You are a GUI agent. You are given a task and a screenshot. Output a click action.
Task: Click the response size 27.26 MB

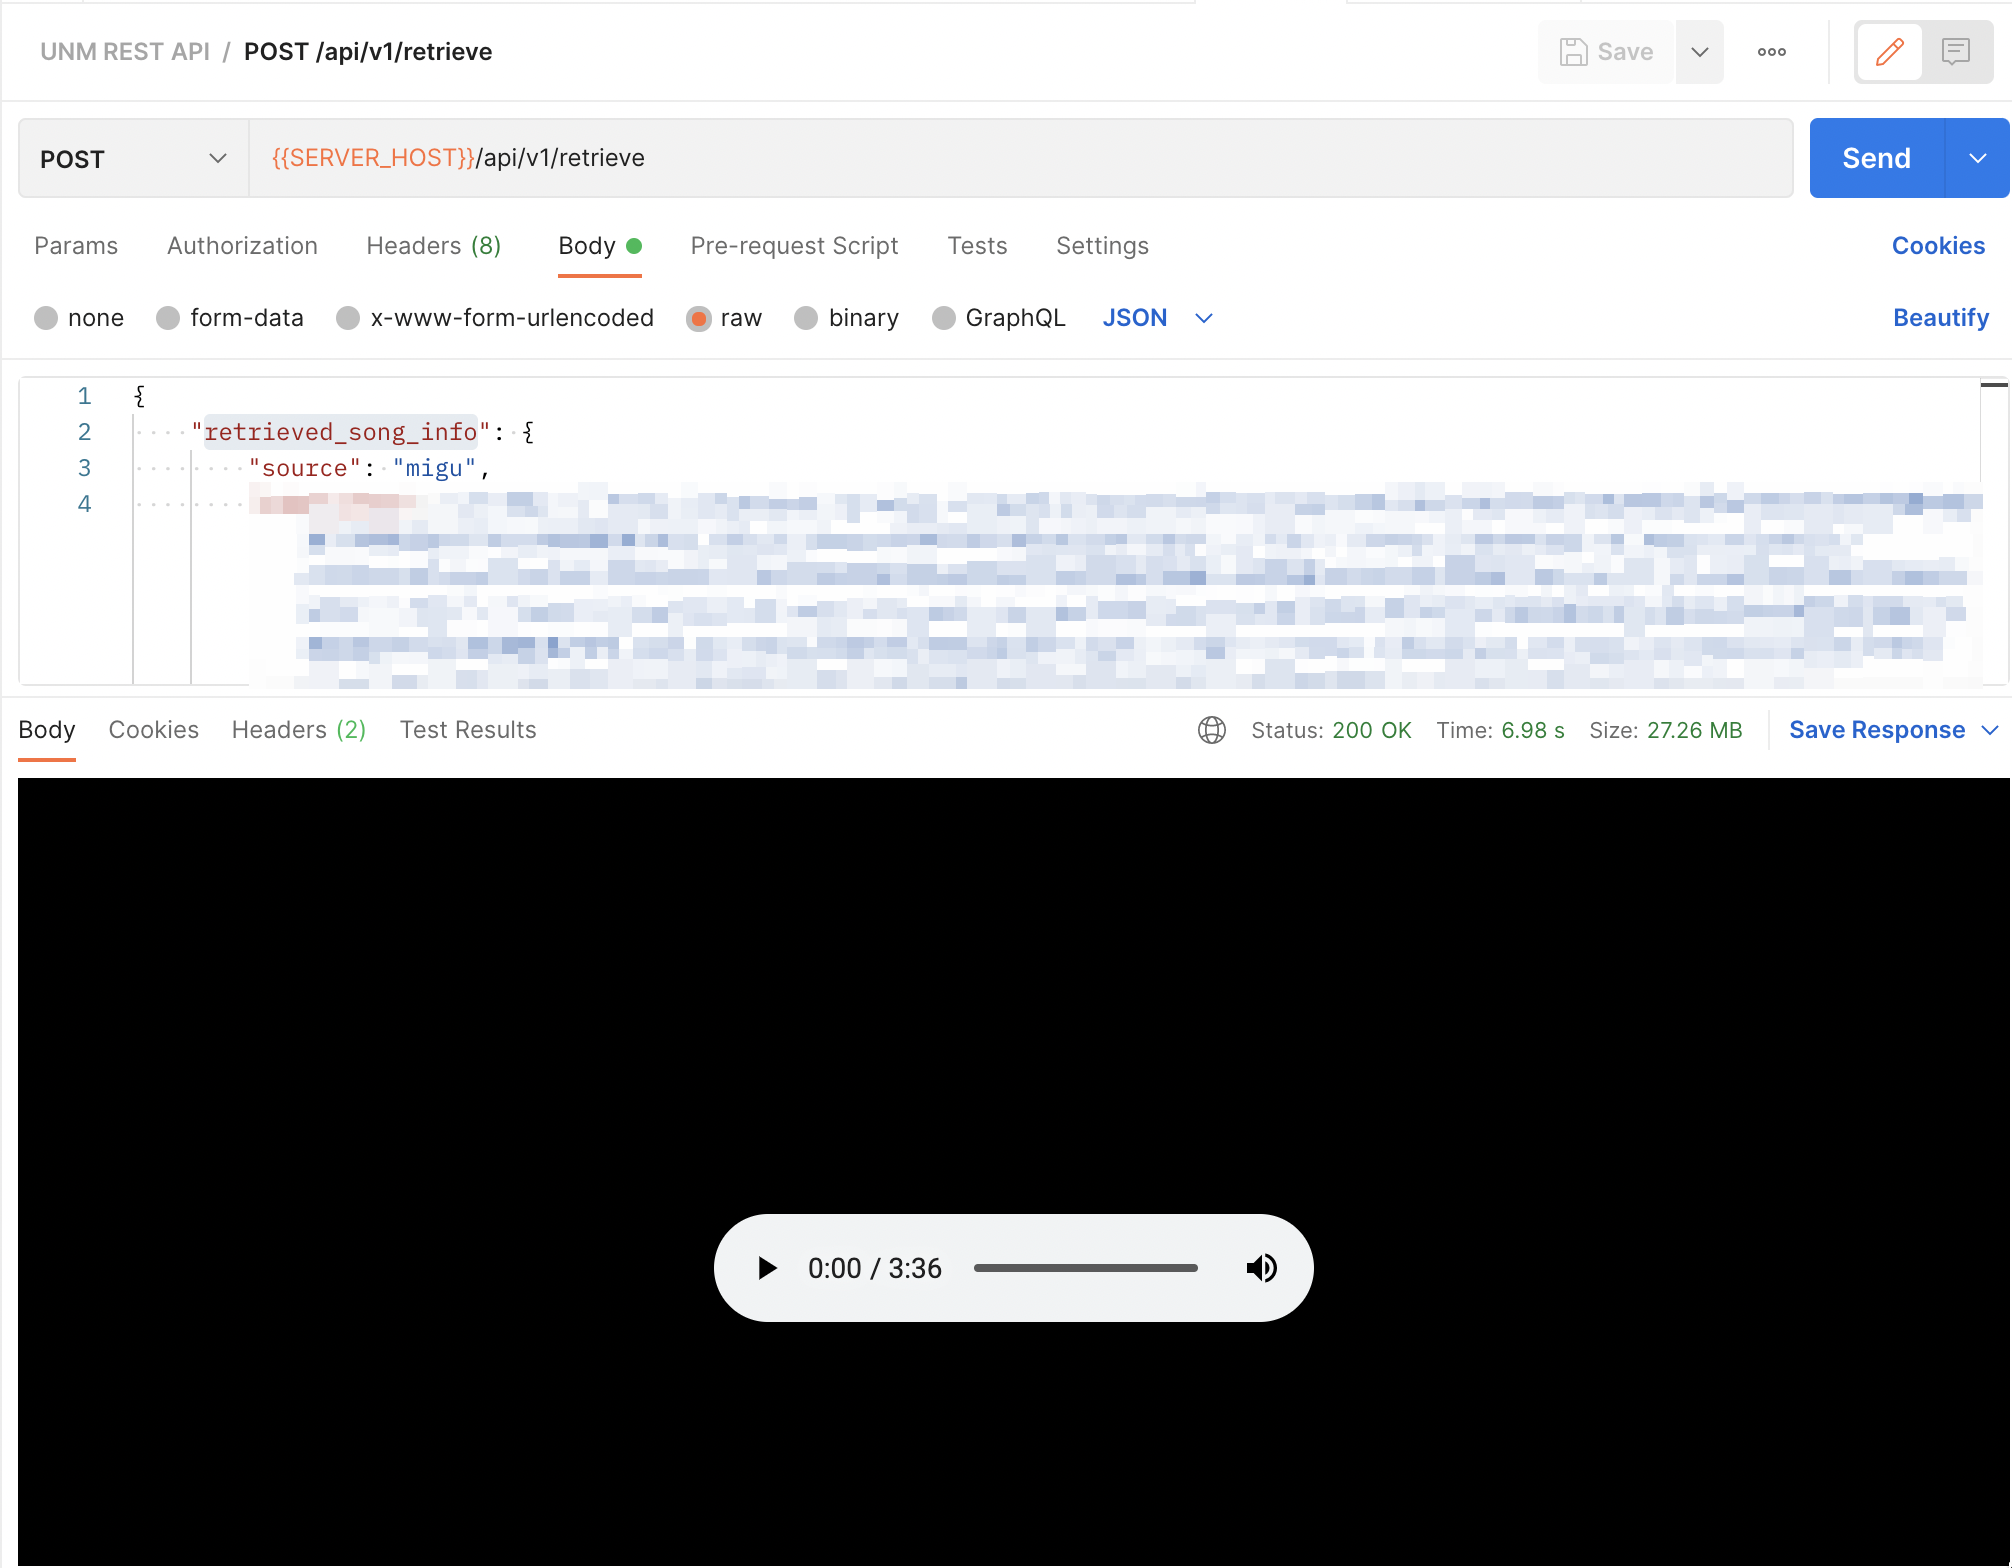tap(1694, 730)
